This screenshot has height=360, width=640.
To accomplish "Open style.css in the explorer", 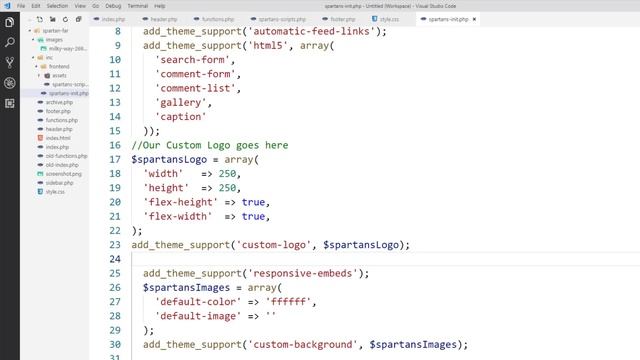I will pos(55,191).
